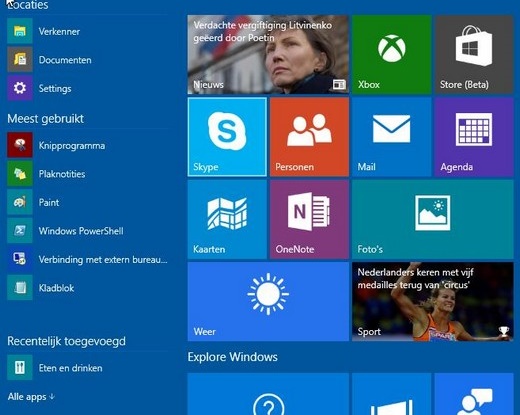This screenshot has width=520, height=415.
Task: Launch the OneNote tile
Action: click(x=309, y=219)
